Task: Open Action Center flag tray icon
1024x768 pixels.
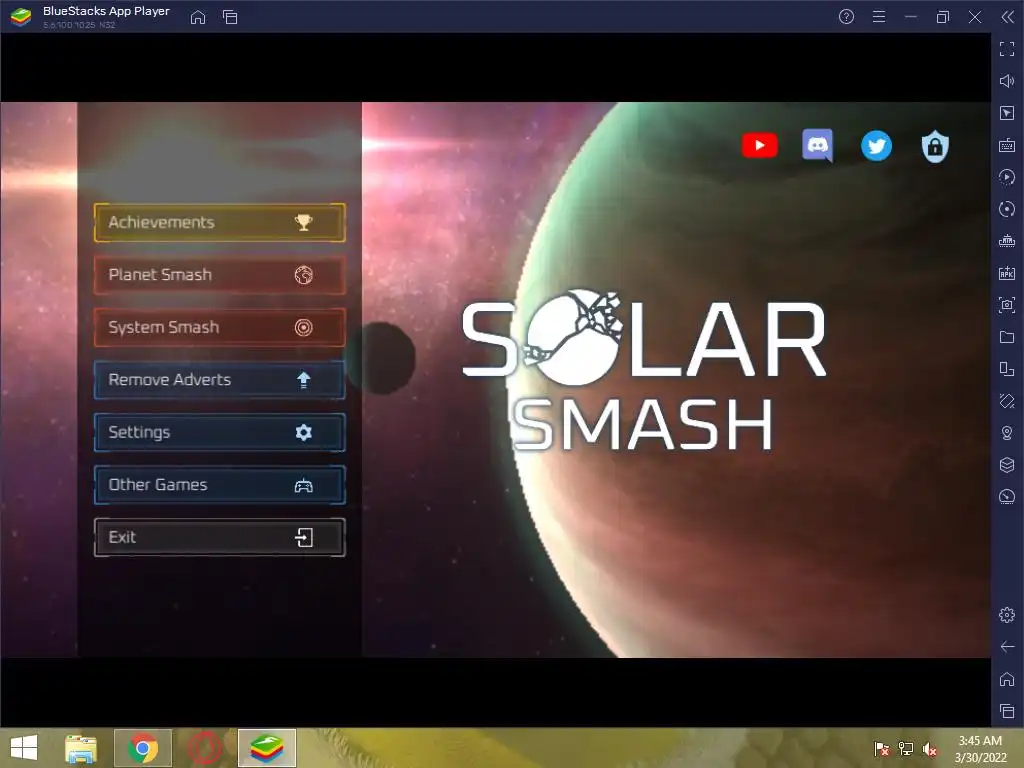Action: pos(882,749)
